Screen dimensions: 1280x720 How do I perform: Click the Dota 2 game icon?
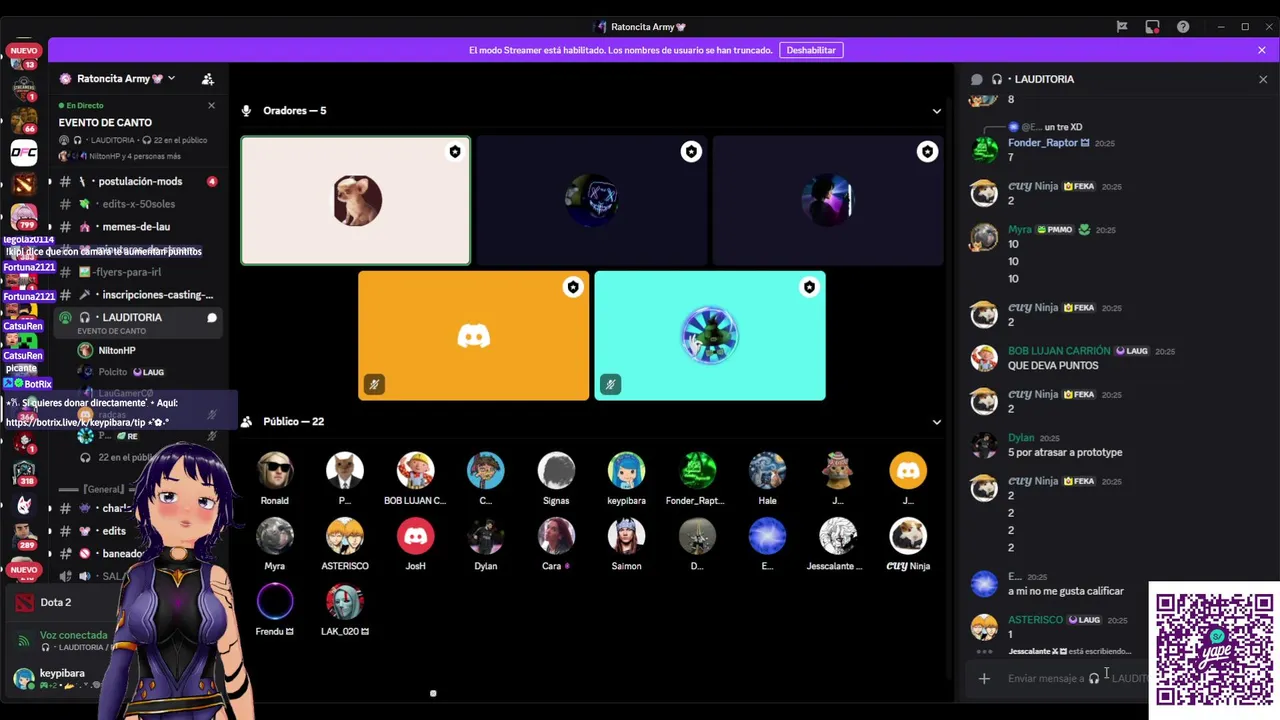click(24, 603)
